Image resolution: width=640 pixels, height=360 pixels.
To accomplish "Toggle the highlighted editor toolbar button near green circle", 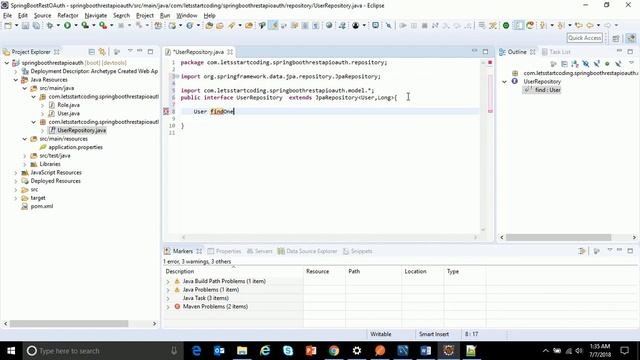I will pos(518,25).
